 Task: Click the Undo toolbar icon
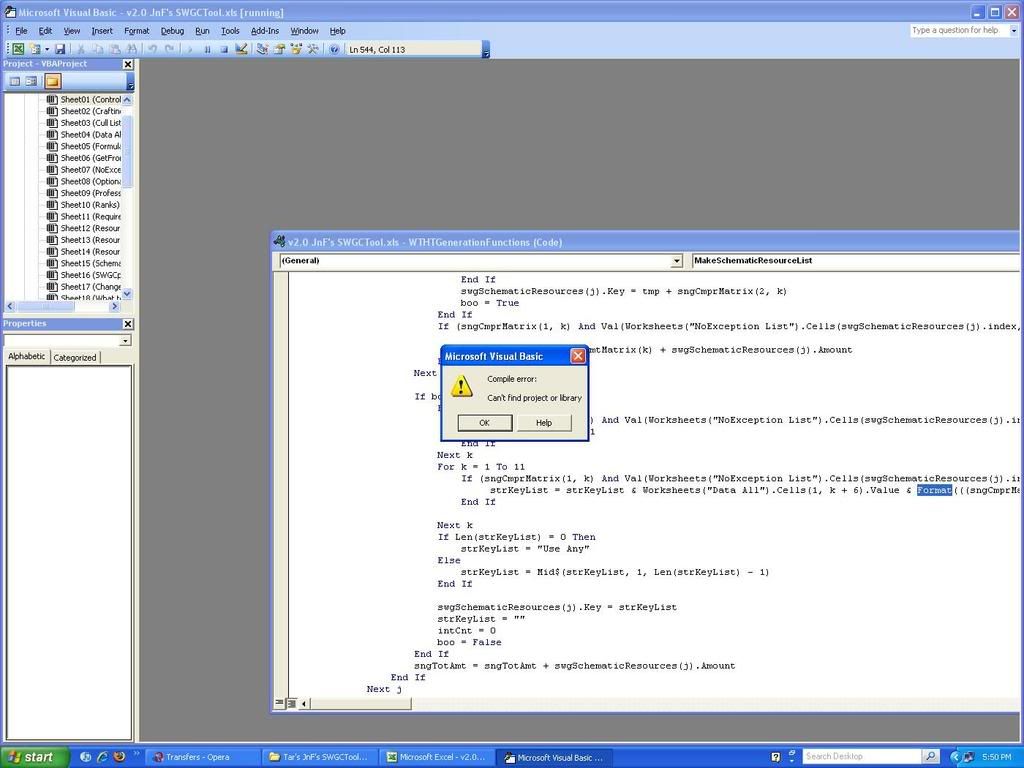point(153,49)
